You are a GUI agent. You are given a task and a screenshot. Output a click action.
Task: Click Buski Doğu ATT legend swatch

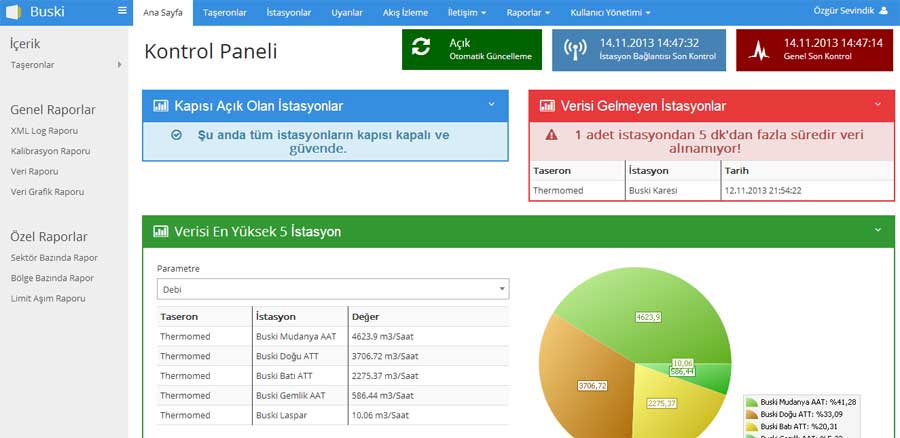coord(752,414)
